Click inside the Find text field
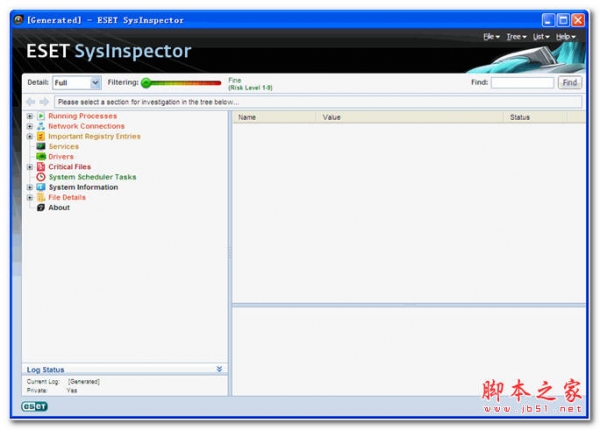600x430 pixels. pyautogui.click(x=522, y=83)
